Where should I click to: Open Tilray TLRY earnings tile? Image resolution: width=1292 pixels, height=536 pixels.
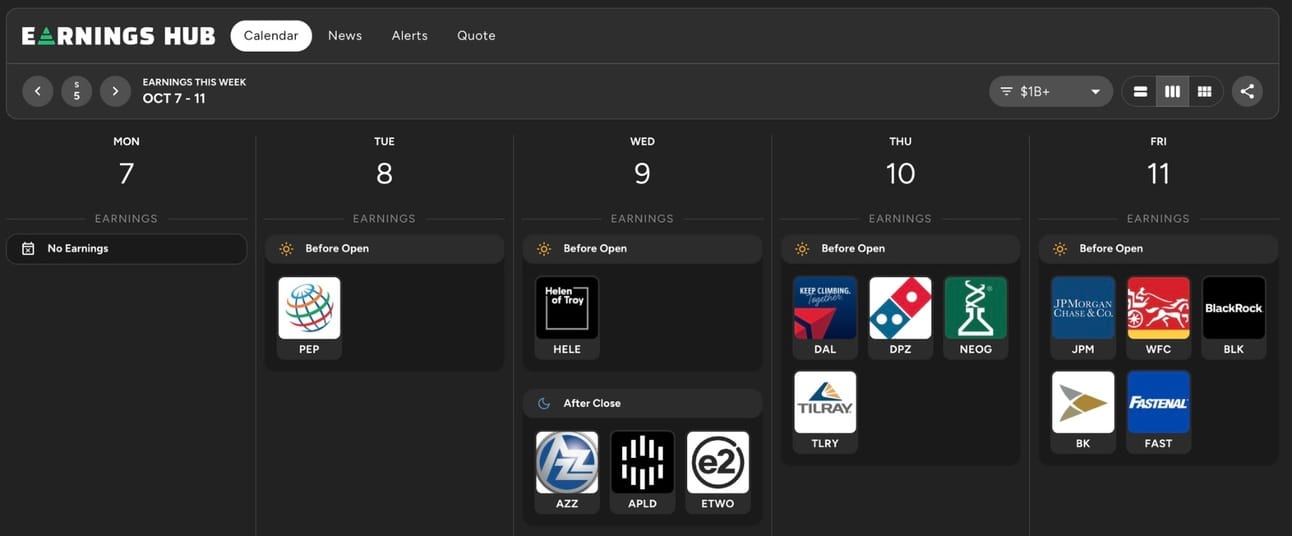click(825, 412)
